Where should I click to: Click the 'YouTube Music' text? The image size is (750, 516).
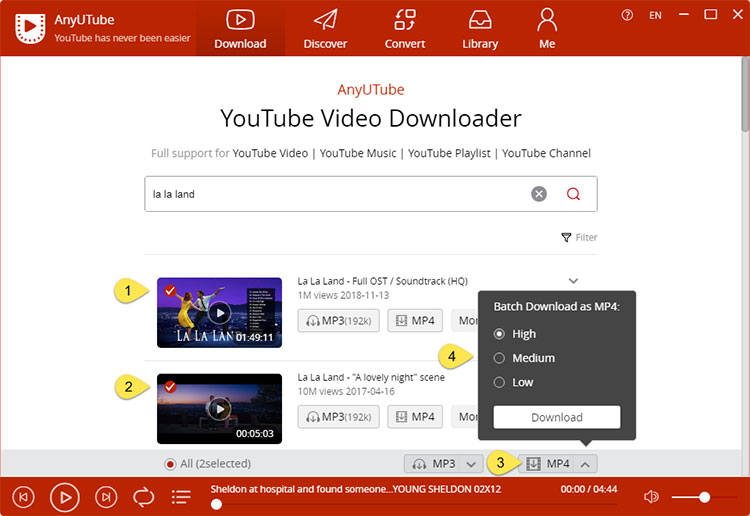[358, 154]
